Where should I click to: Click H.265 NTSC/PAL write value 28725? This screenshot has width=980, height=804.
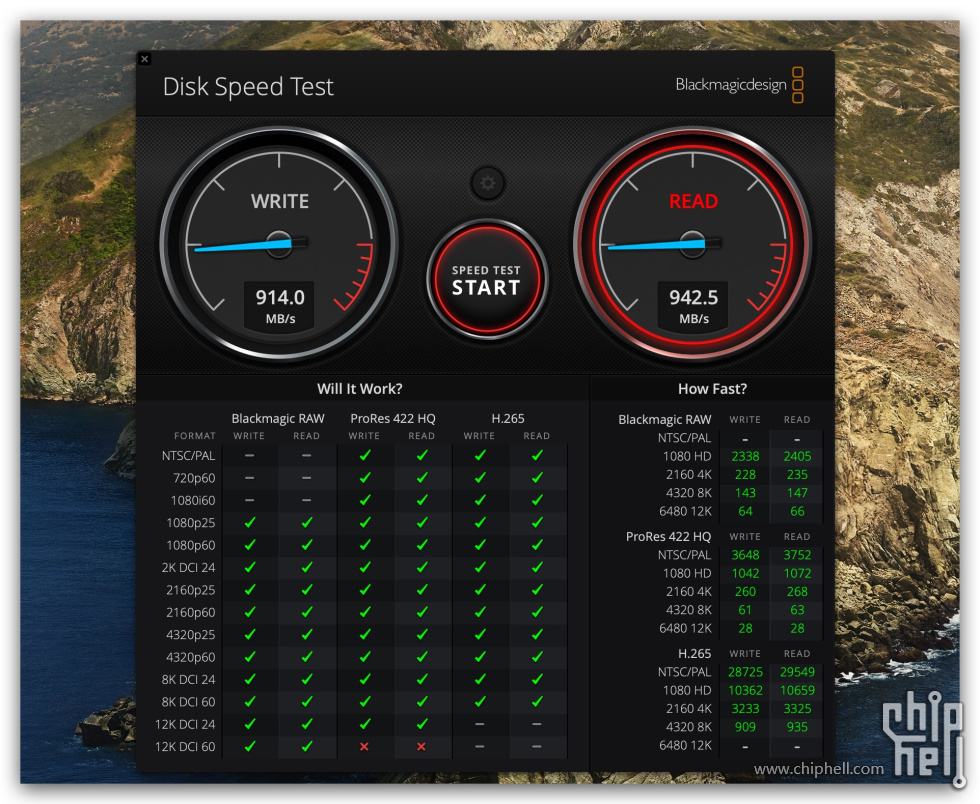[745, 671]
